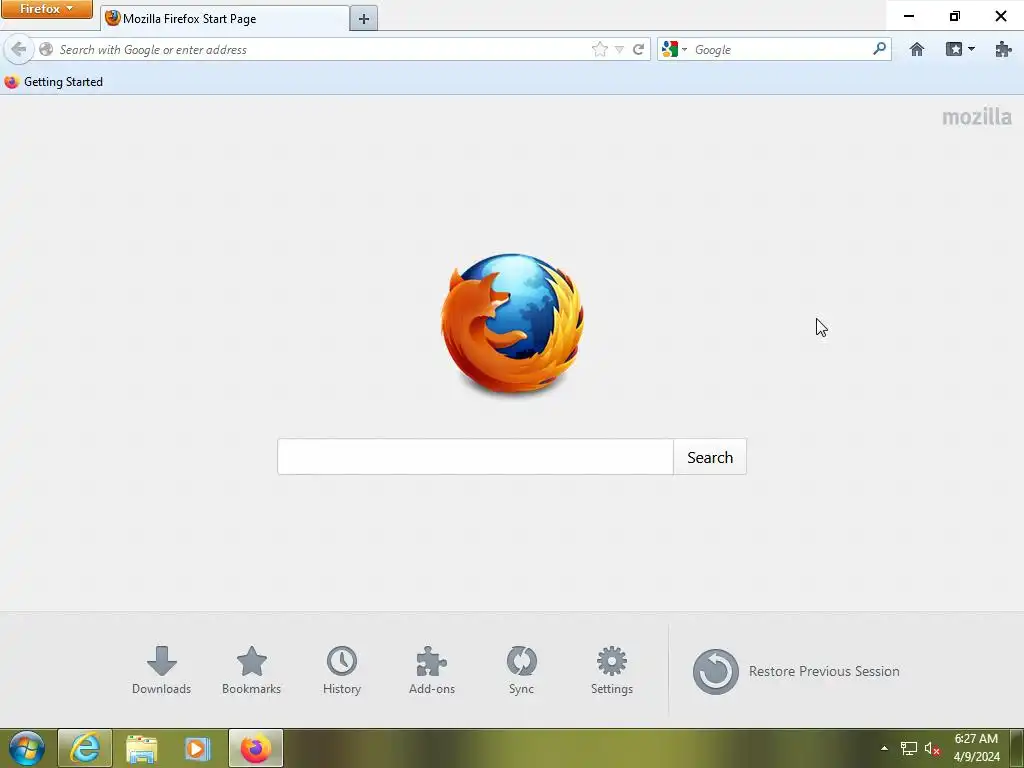This screenshot has height=768, width=1024.
Task: Open History from the start page
Action: (342, 671)
